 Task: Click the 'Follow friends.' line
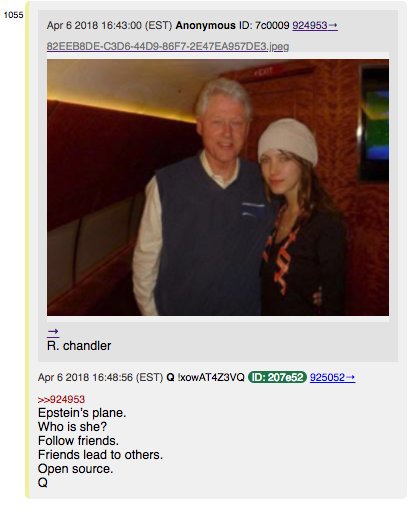point(78,441)
